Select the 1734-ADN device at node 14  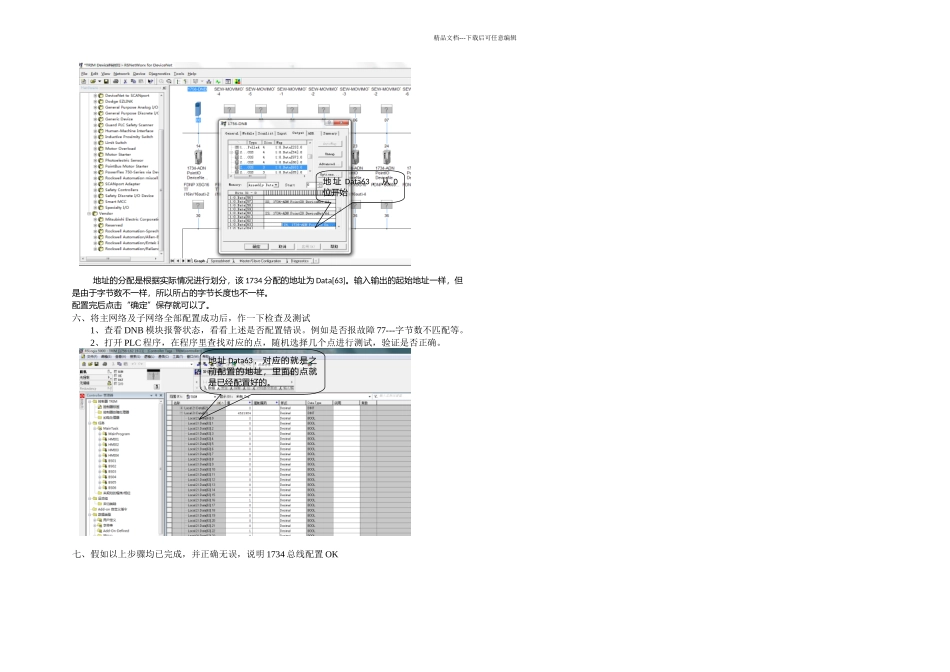click(x=198, y=158)
